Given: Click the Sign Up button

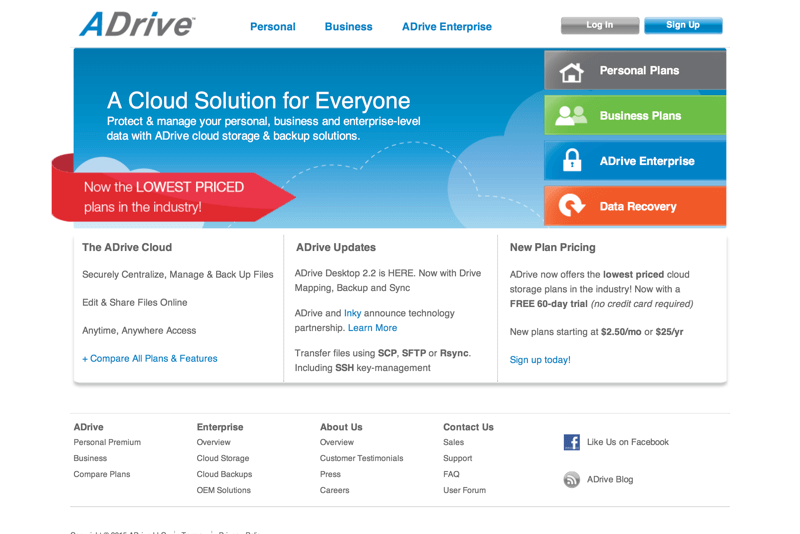Looking at the screenshot, I should (683, 25).
